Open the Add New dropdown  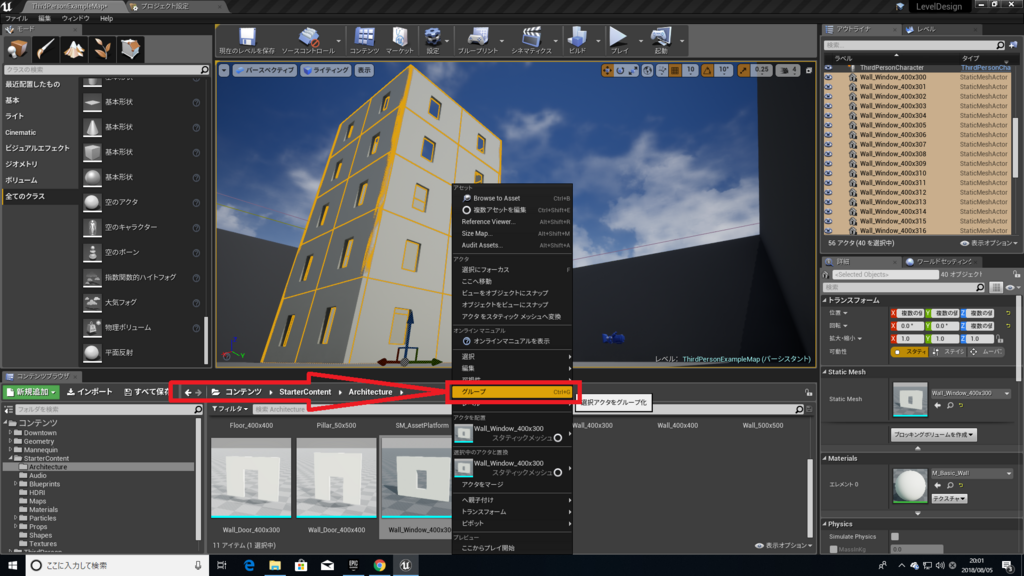31,392
